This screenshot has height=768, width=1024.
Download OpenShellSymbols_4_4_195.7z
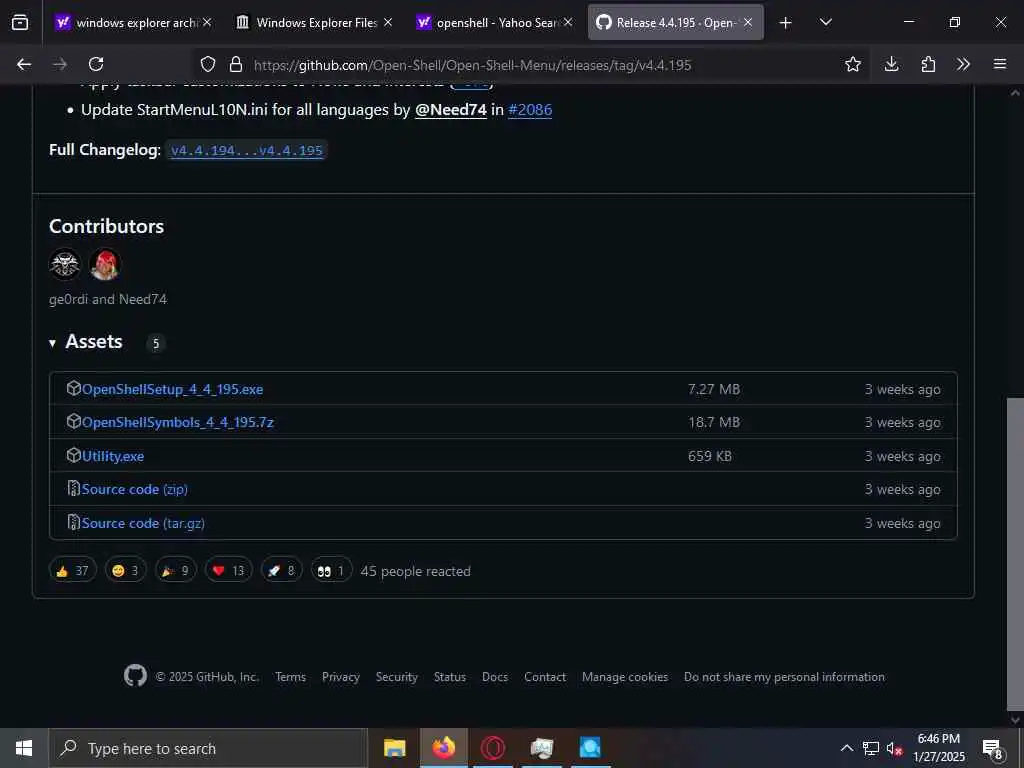point(178,423)
